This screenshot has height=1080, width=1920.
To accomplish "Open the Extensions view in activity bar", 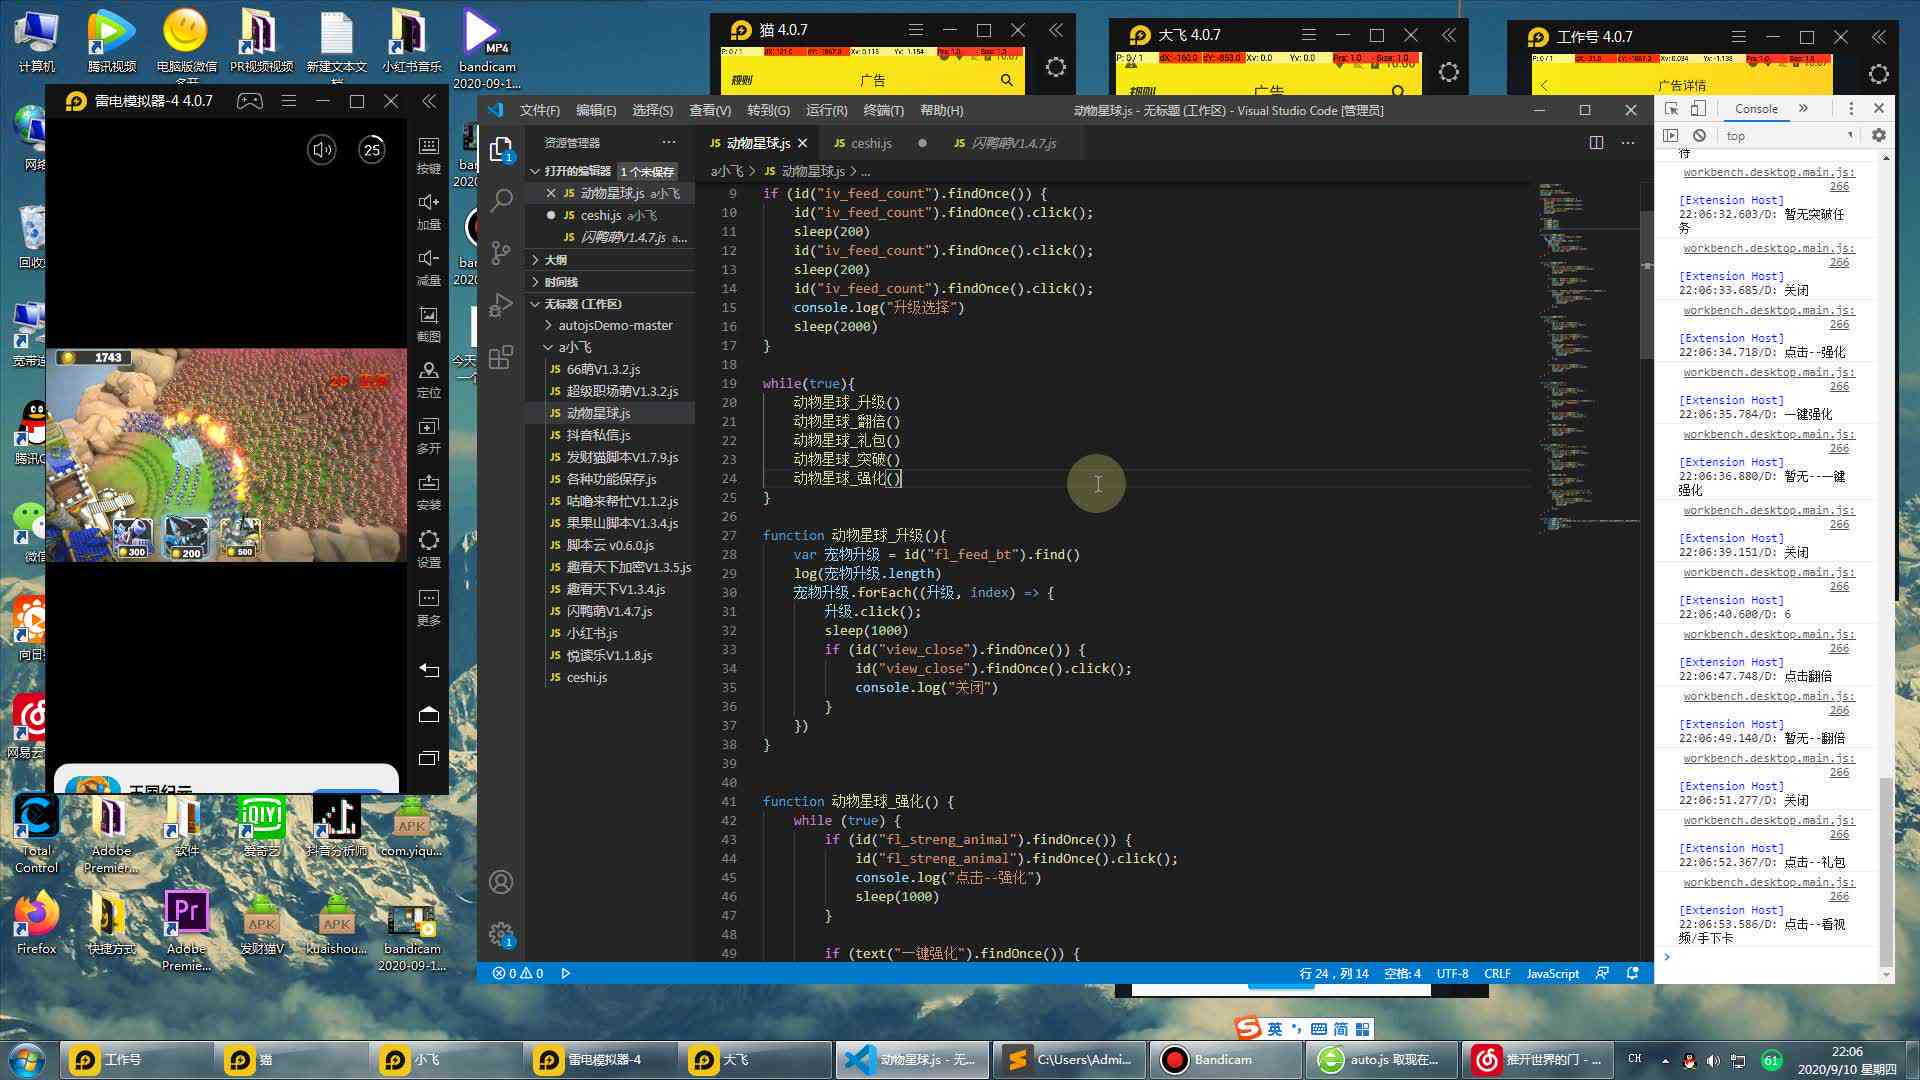I will point(501,357).
